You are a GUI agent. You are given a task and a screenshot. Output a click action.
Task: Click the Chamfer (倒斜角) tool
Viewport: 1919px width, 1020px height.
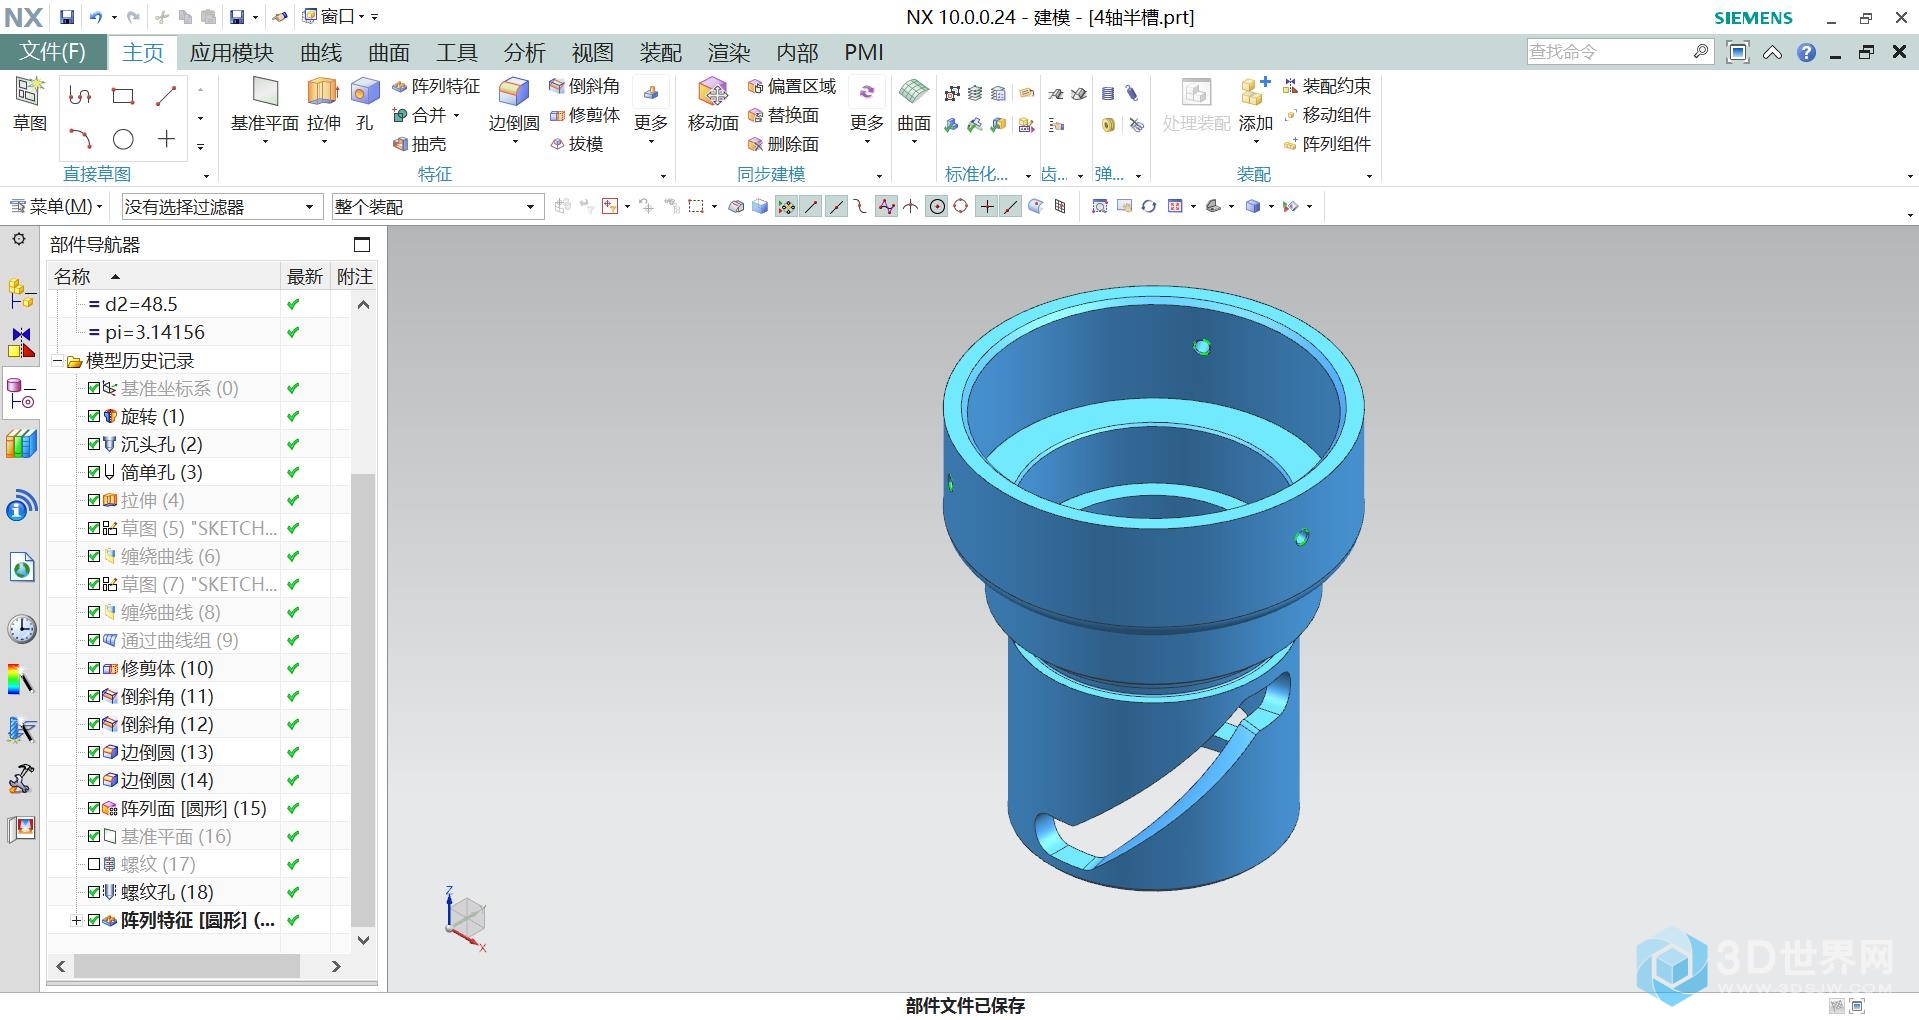(584, 86)
